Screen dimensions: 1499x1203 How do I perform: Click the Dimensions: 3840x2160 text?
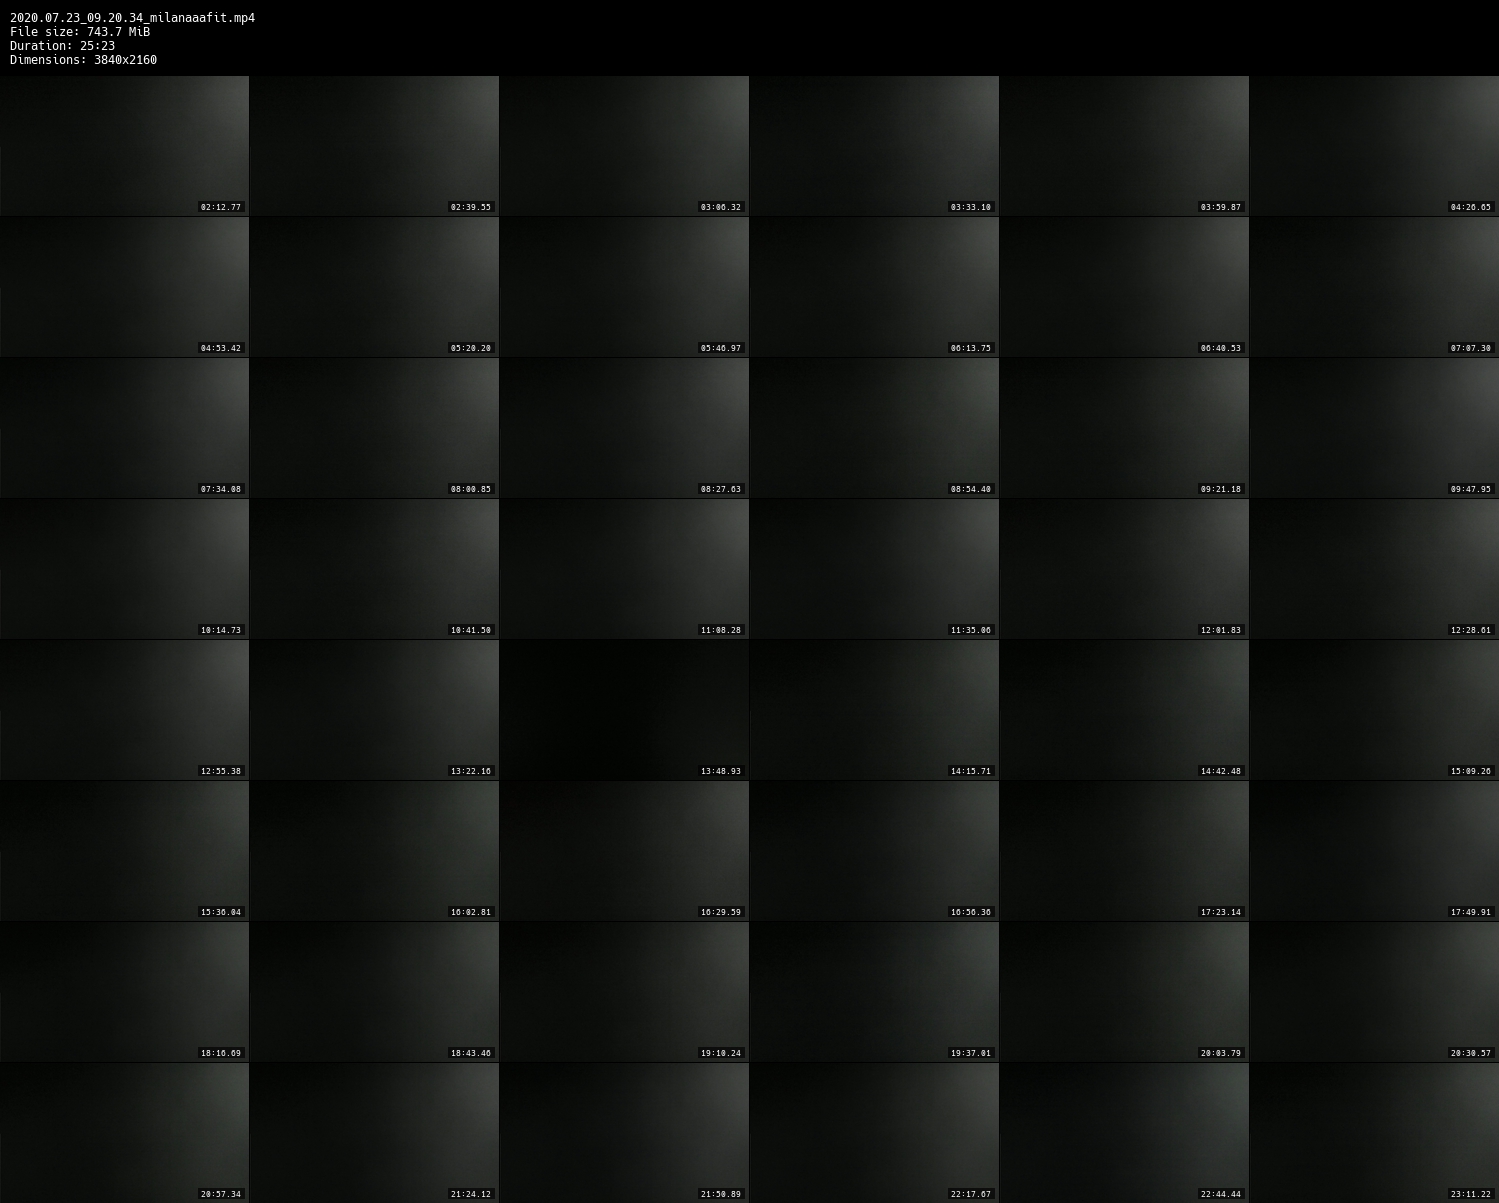click(83, 60)
